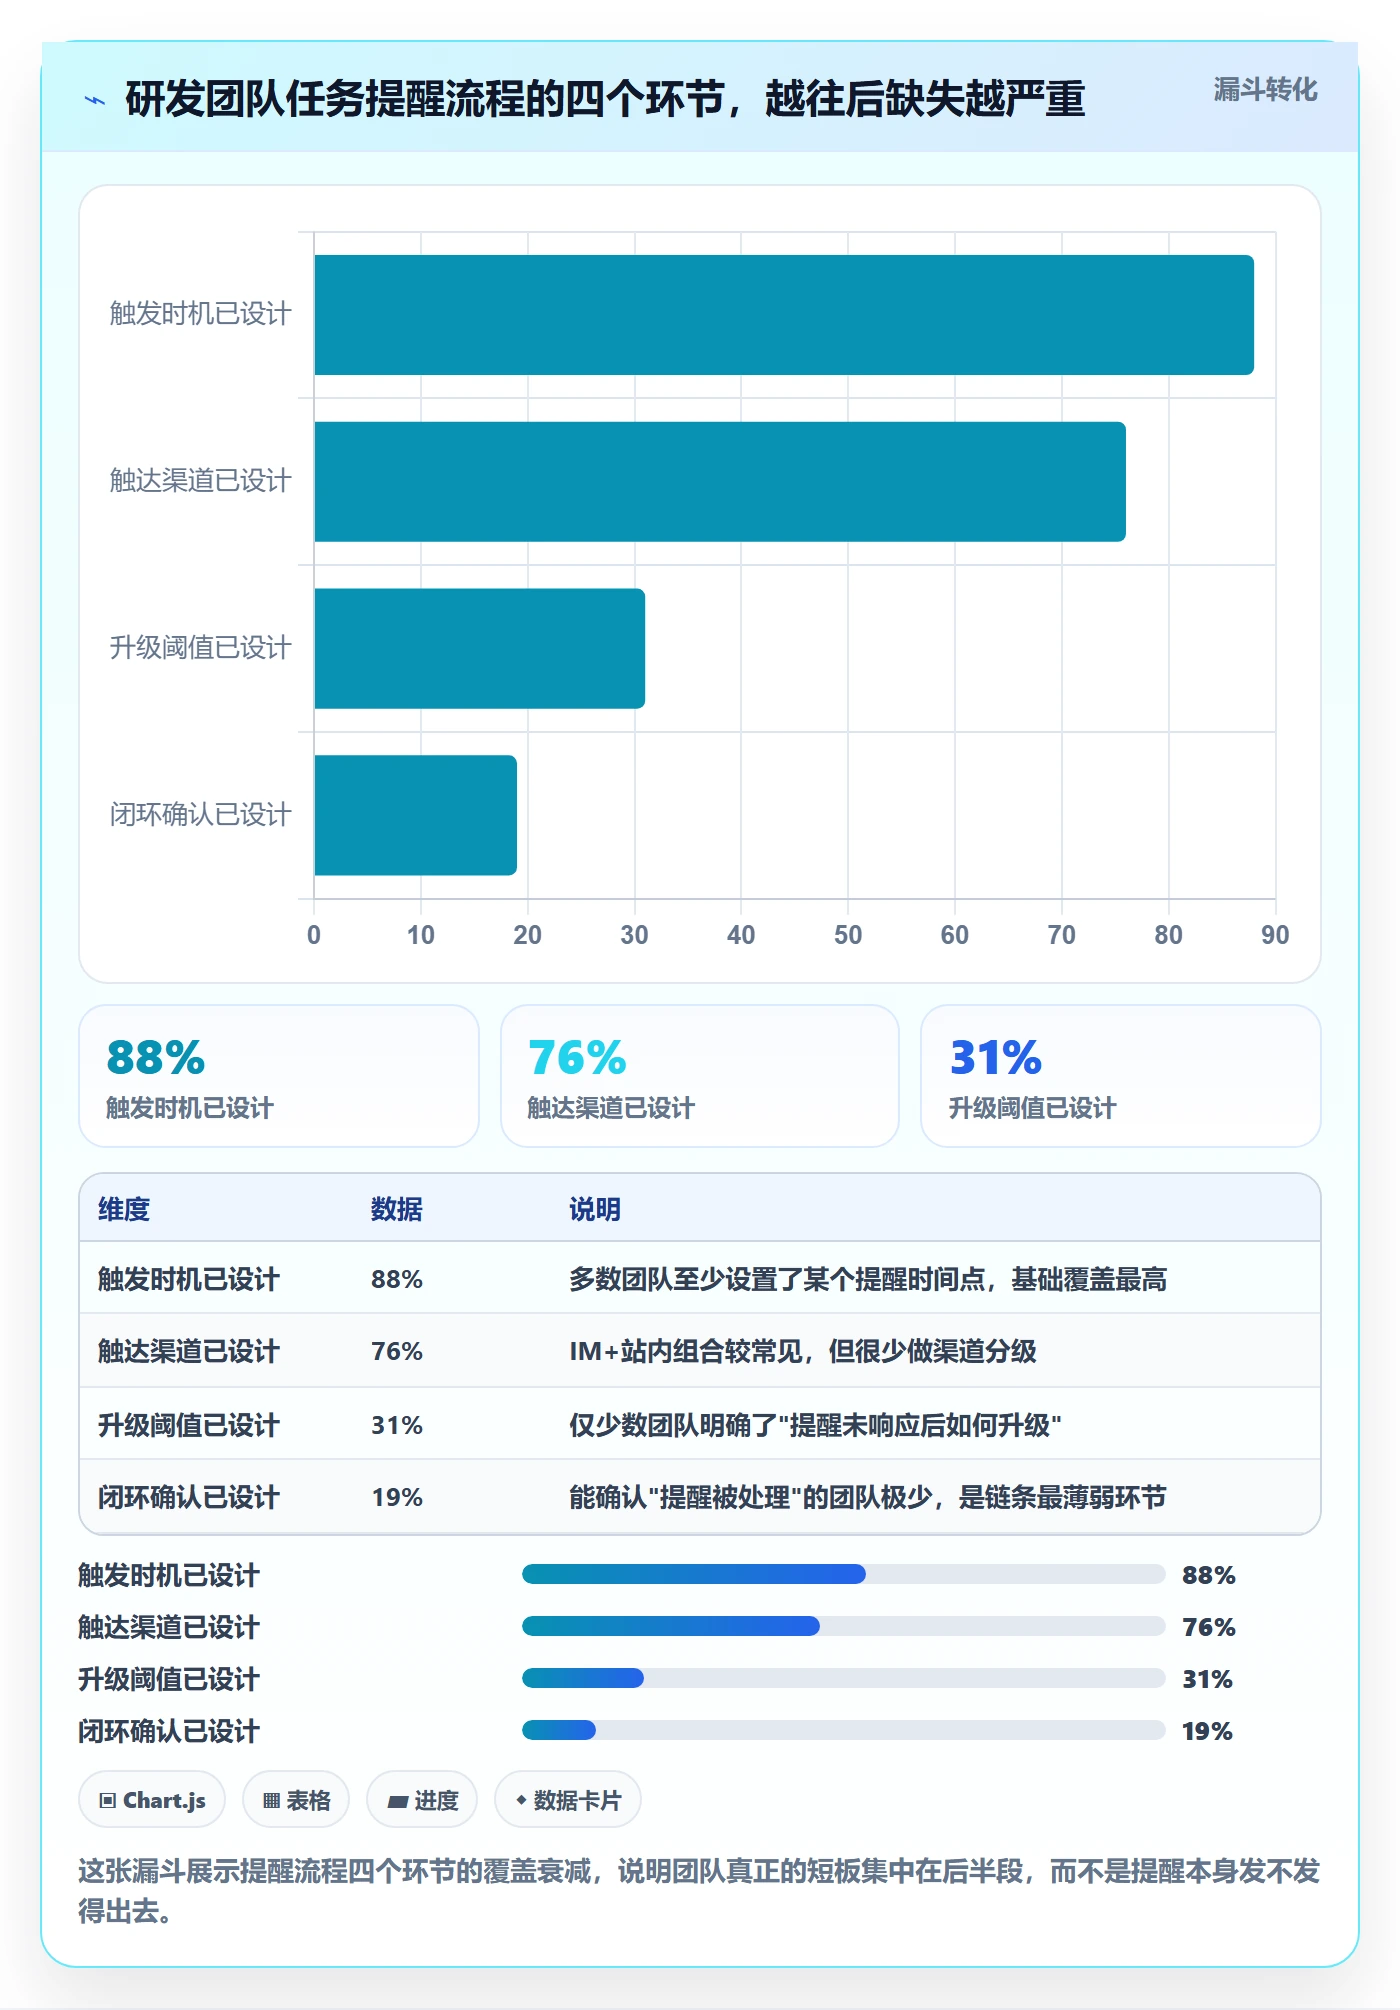Click the 76% progress bar for 触达渠道已设计
The width and height of the screenshot is (1400, 2010).
click(844, 1627)
